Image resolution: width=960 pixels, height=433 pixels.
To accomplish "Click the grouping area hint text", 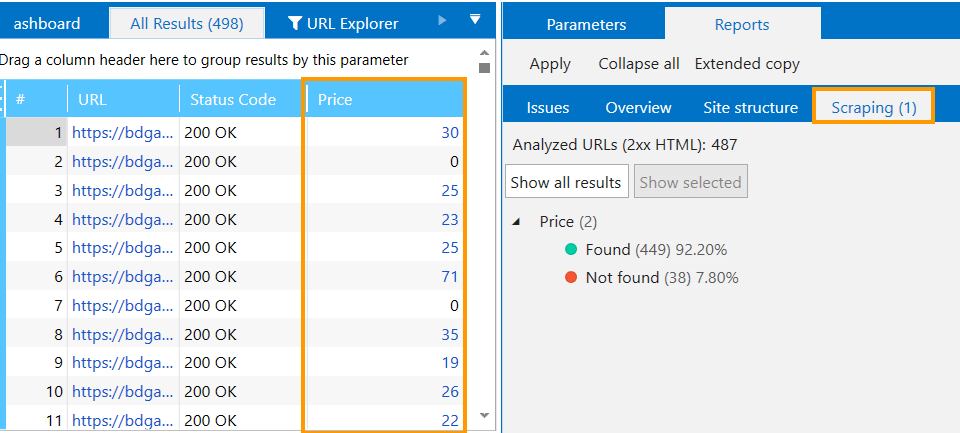I will click(x=204, y=60).
